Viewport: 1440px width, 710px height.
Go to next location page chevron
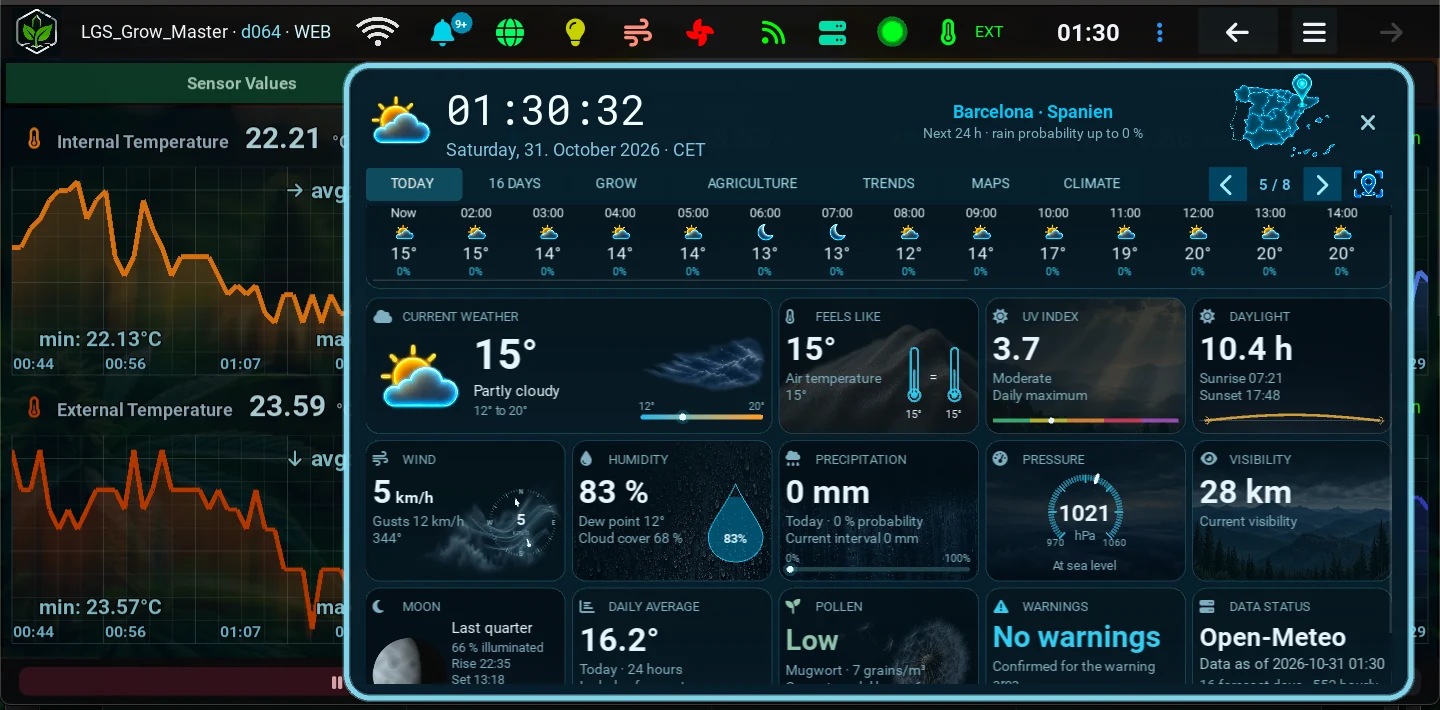click(1322, 184)
